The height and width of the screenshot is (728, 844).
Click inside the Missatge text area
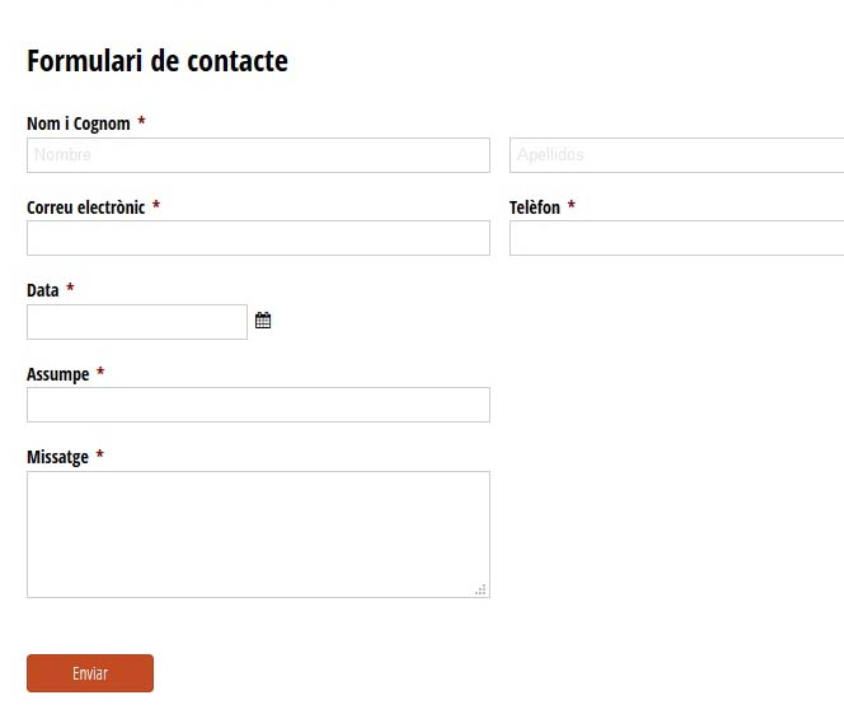click(258, 535)
